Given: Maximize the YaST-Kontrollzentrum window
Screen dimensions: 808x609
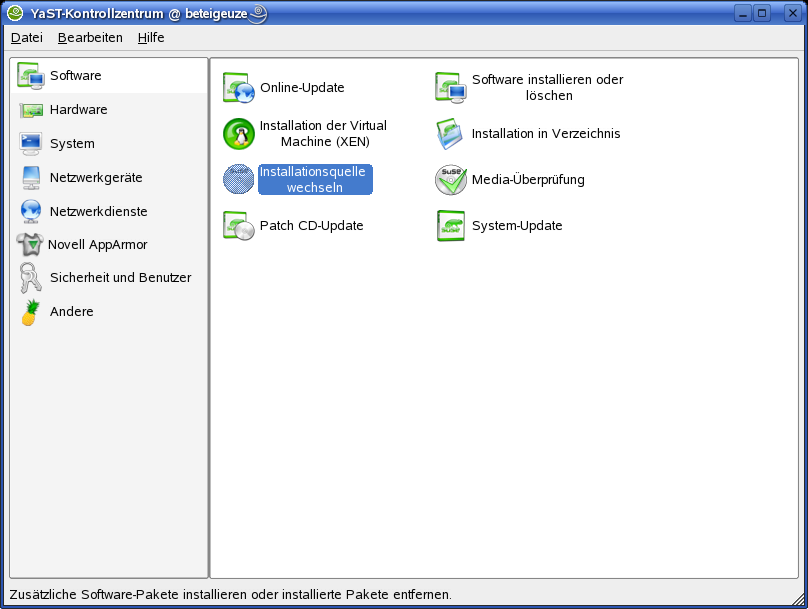Looking at the screenshot, I should coord(762,13).
